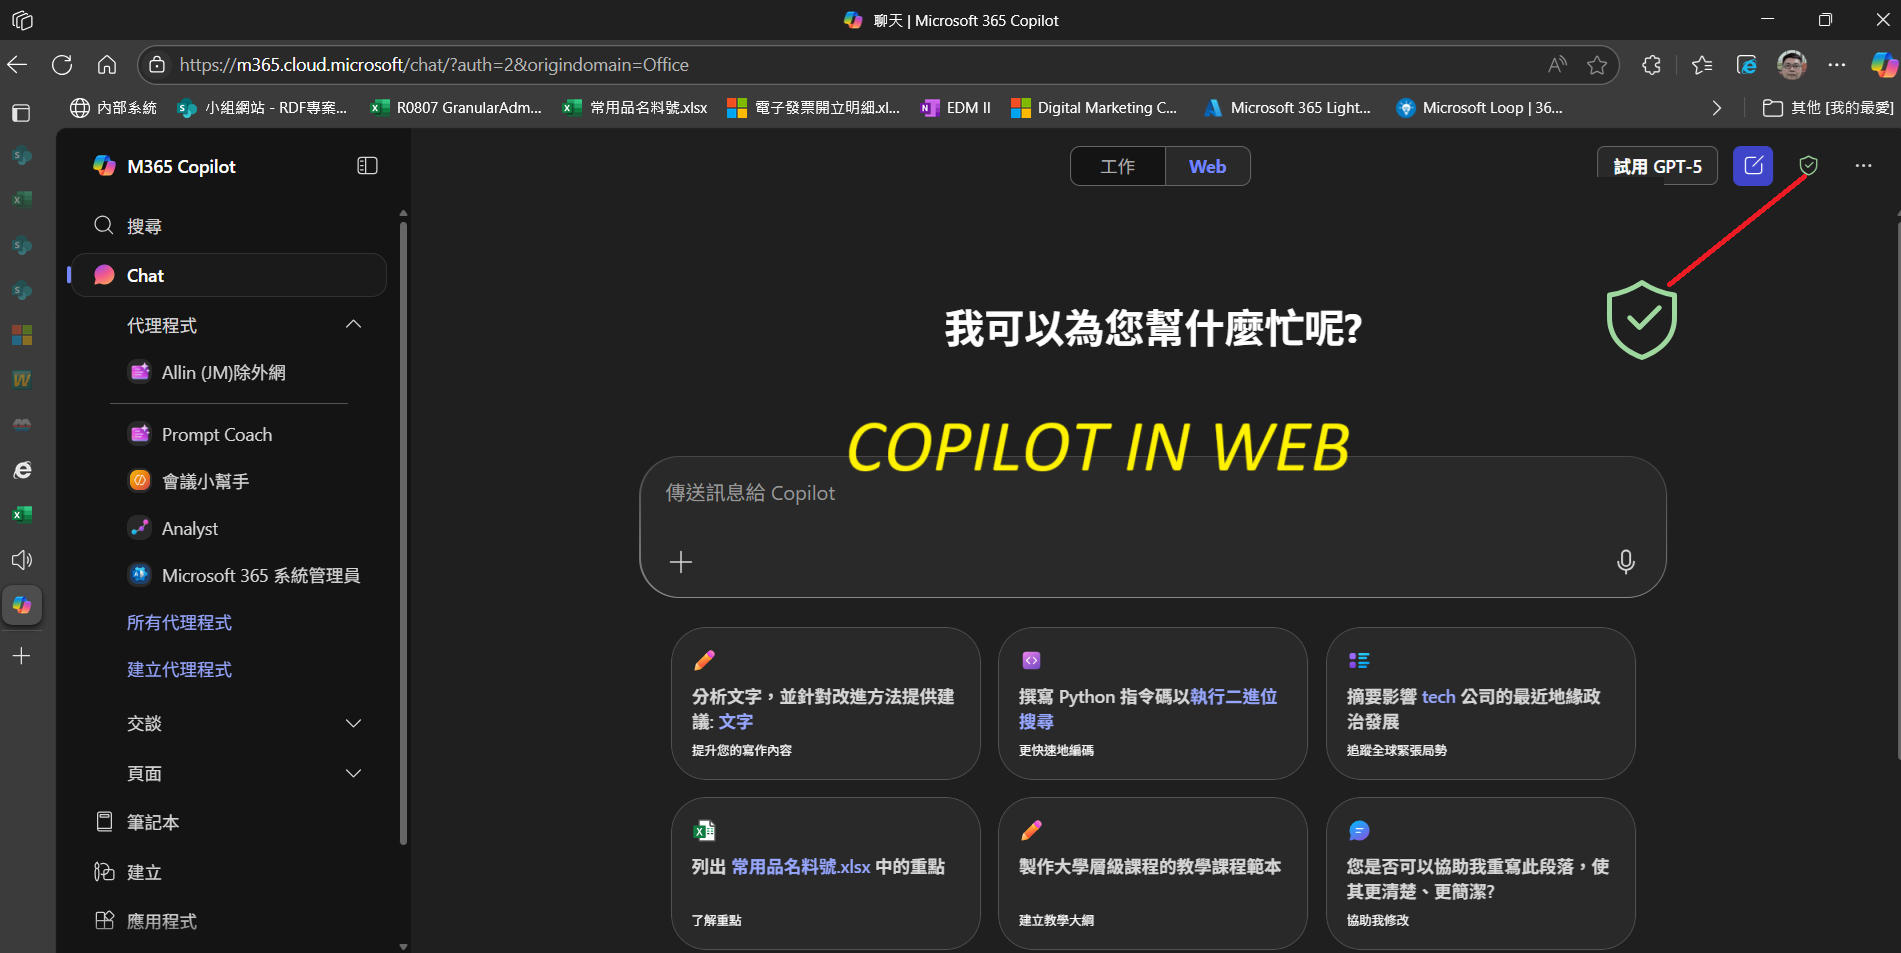The image size is (1901, 953).
Task: Click the microphone icon in message box
Action: pos(1625,562)
